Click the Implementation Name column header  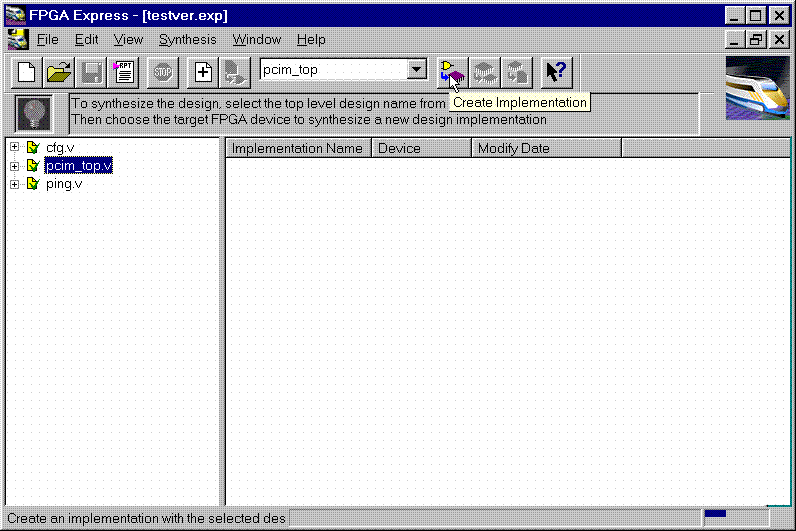(298, 148)
